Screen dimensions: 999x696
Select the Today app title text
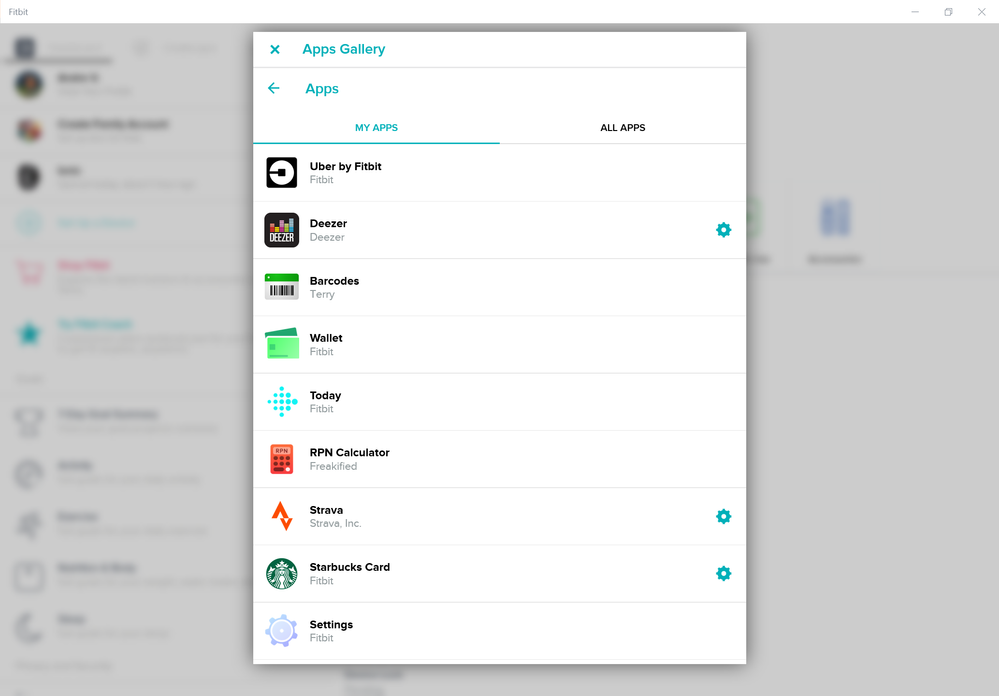325,396
